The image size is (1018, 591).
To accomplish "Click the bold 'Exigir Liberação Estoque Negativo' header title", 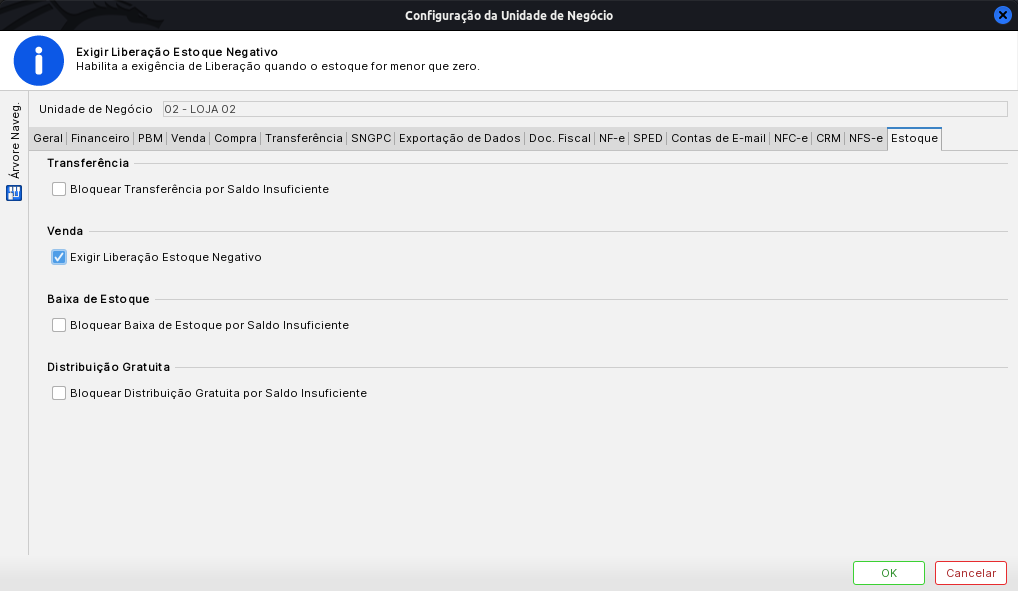I will 177,52.
